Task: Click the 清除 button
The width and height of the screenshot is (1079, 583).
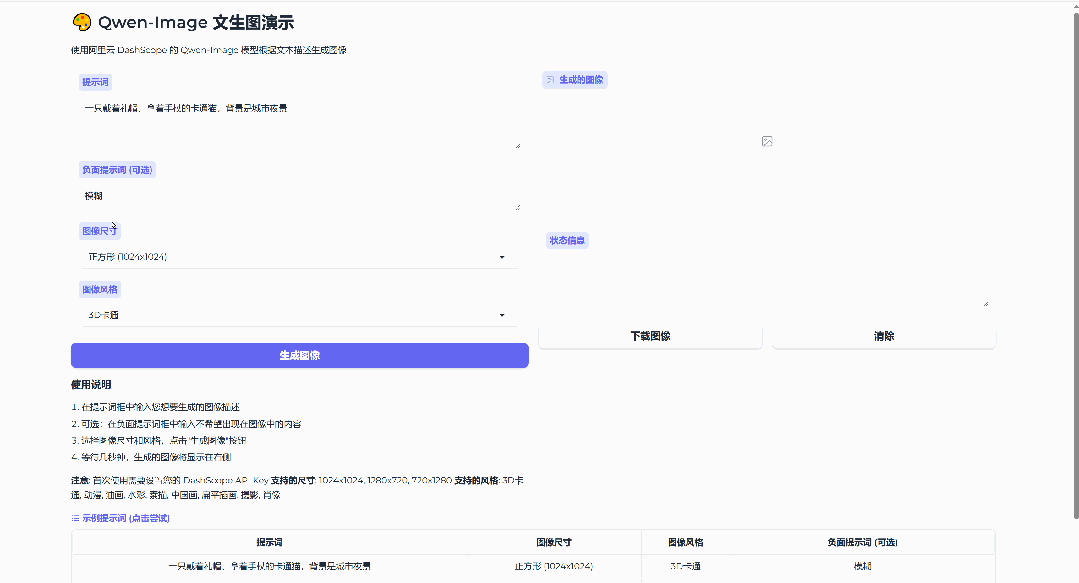Action: [x=882, y=337]
